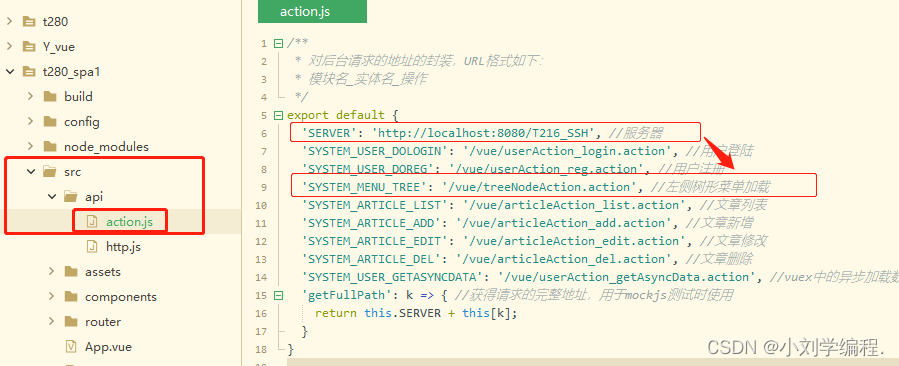Click the components folder icon
Screen dimensions: 899x366
[x=71, y=297]
